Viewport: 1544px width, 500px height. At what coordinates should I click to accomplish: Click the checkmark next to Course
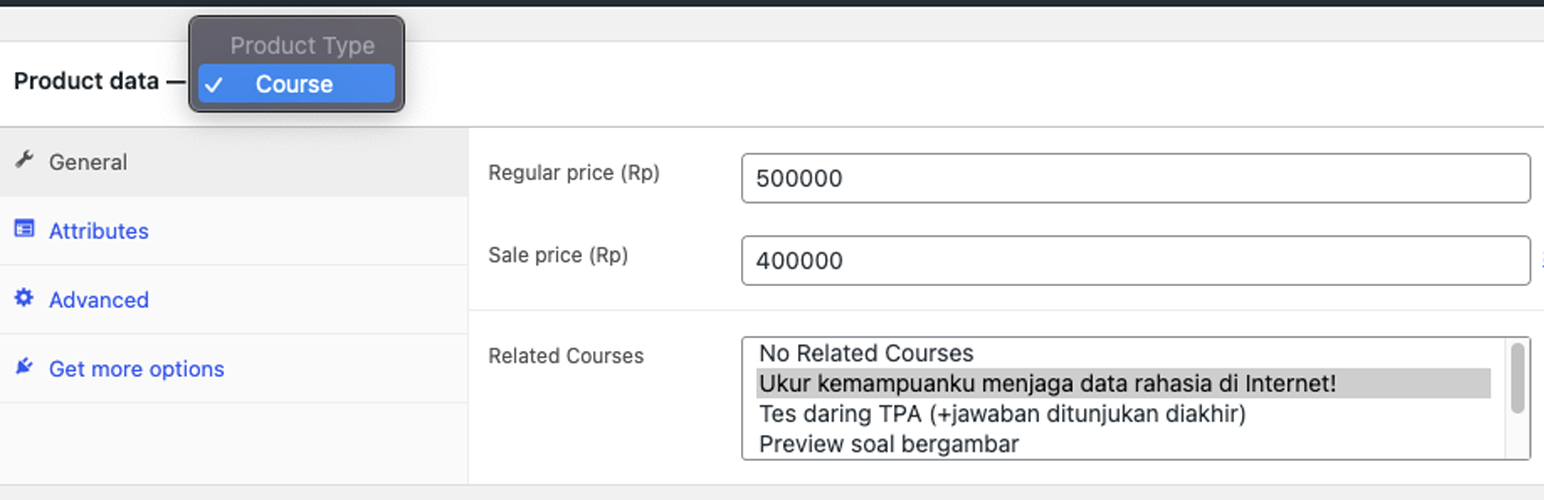pyautogui.click(x=212, y=85)
